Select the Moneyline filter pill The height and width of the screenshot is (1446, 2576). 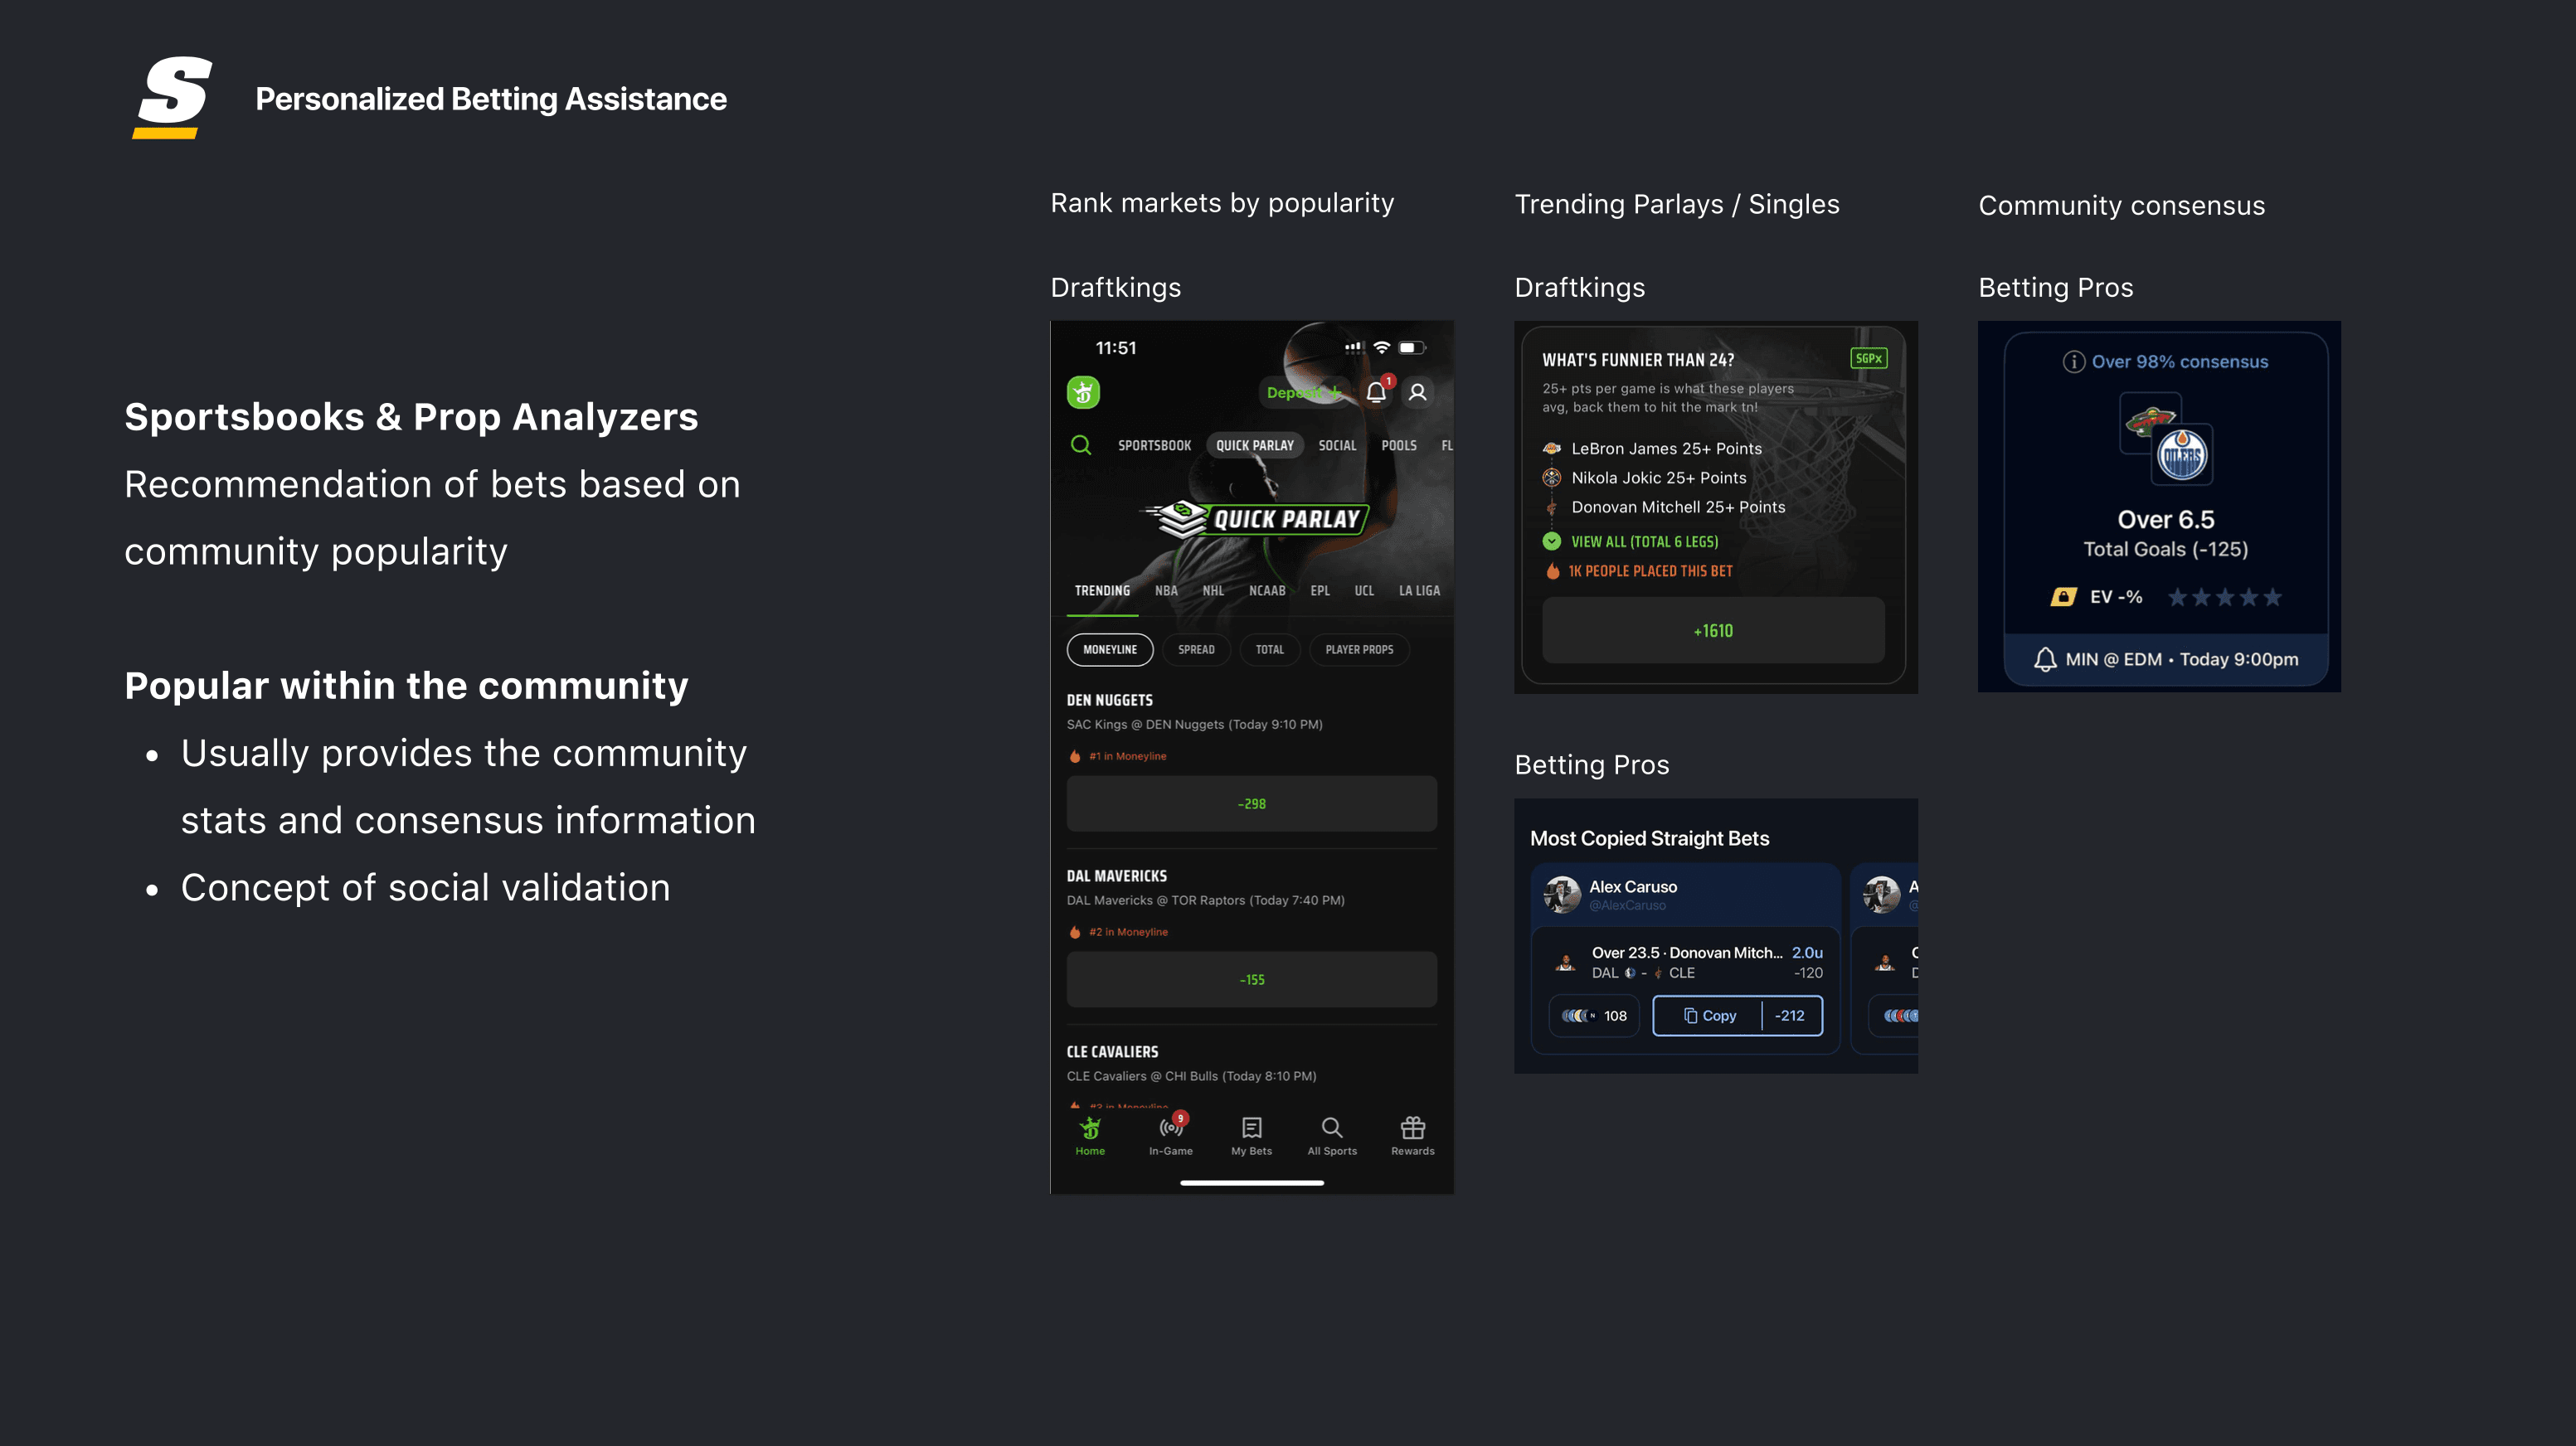click(1109, 649)
